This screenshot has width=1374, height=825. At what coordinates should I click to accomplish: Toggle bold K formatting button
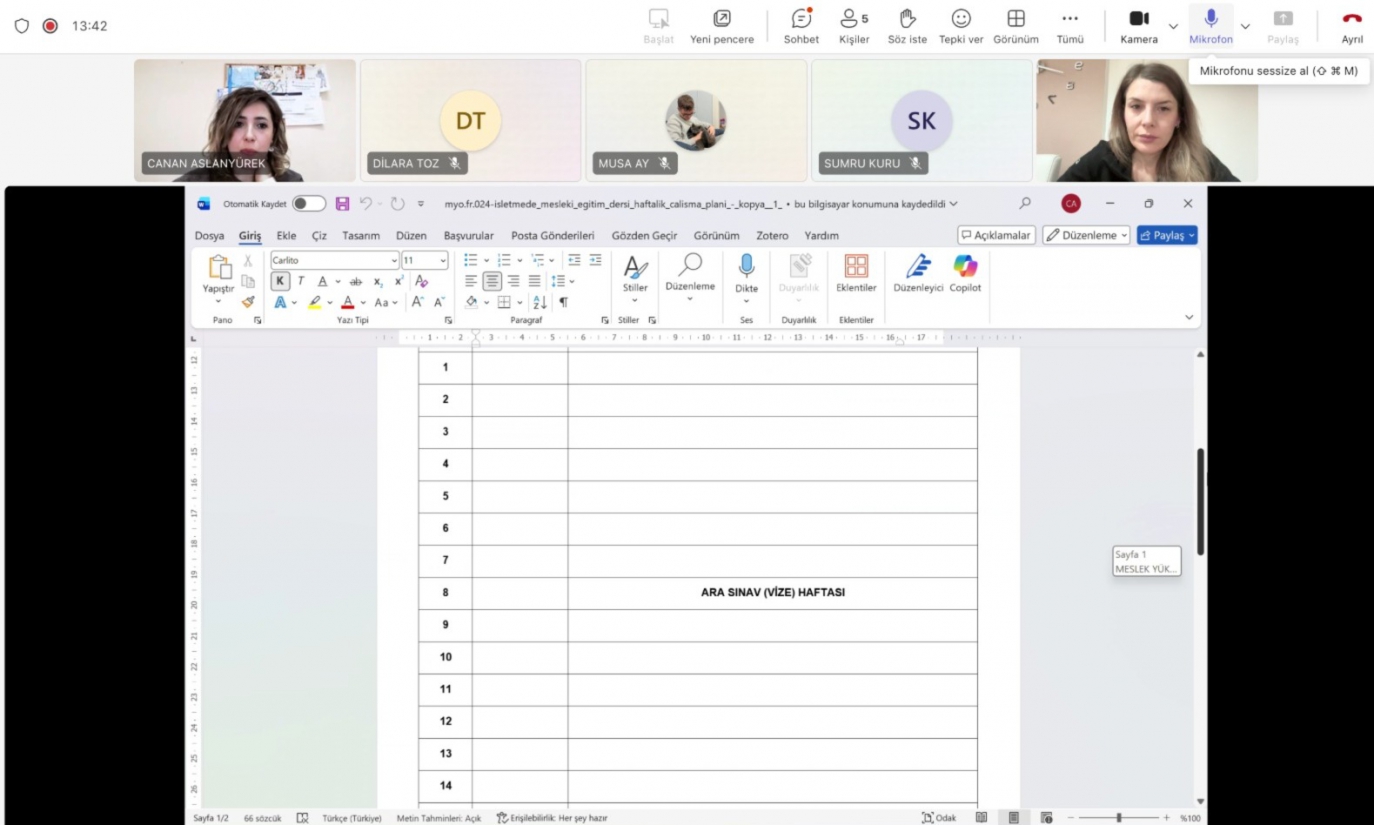point(281,281)
